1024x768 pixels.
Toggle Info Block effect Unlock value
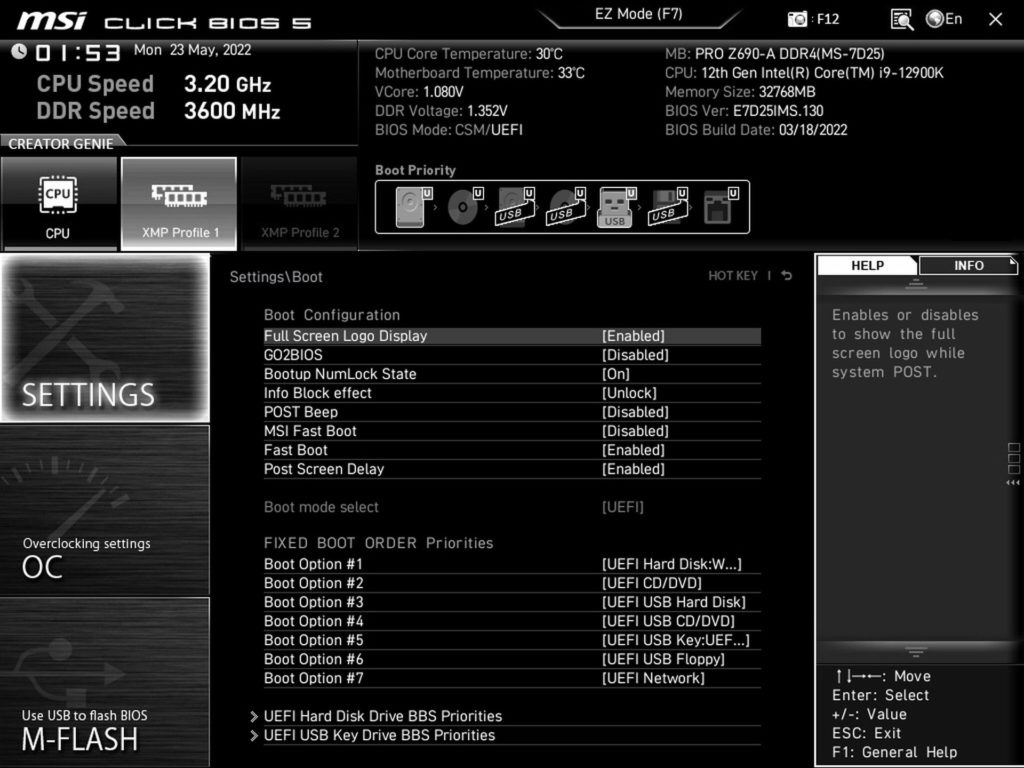coord(629,392)
